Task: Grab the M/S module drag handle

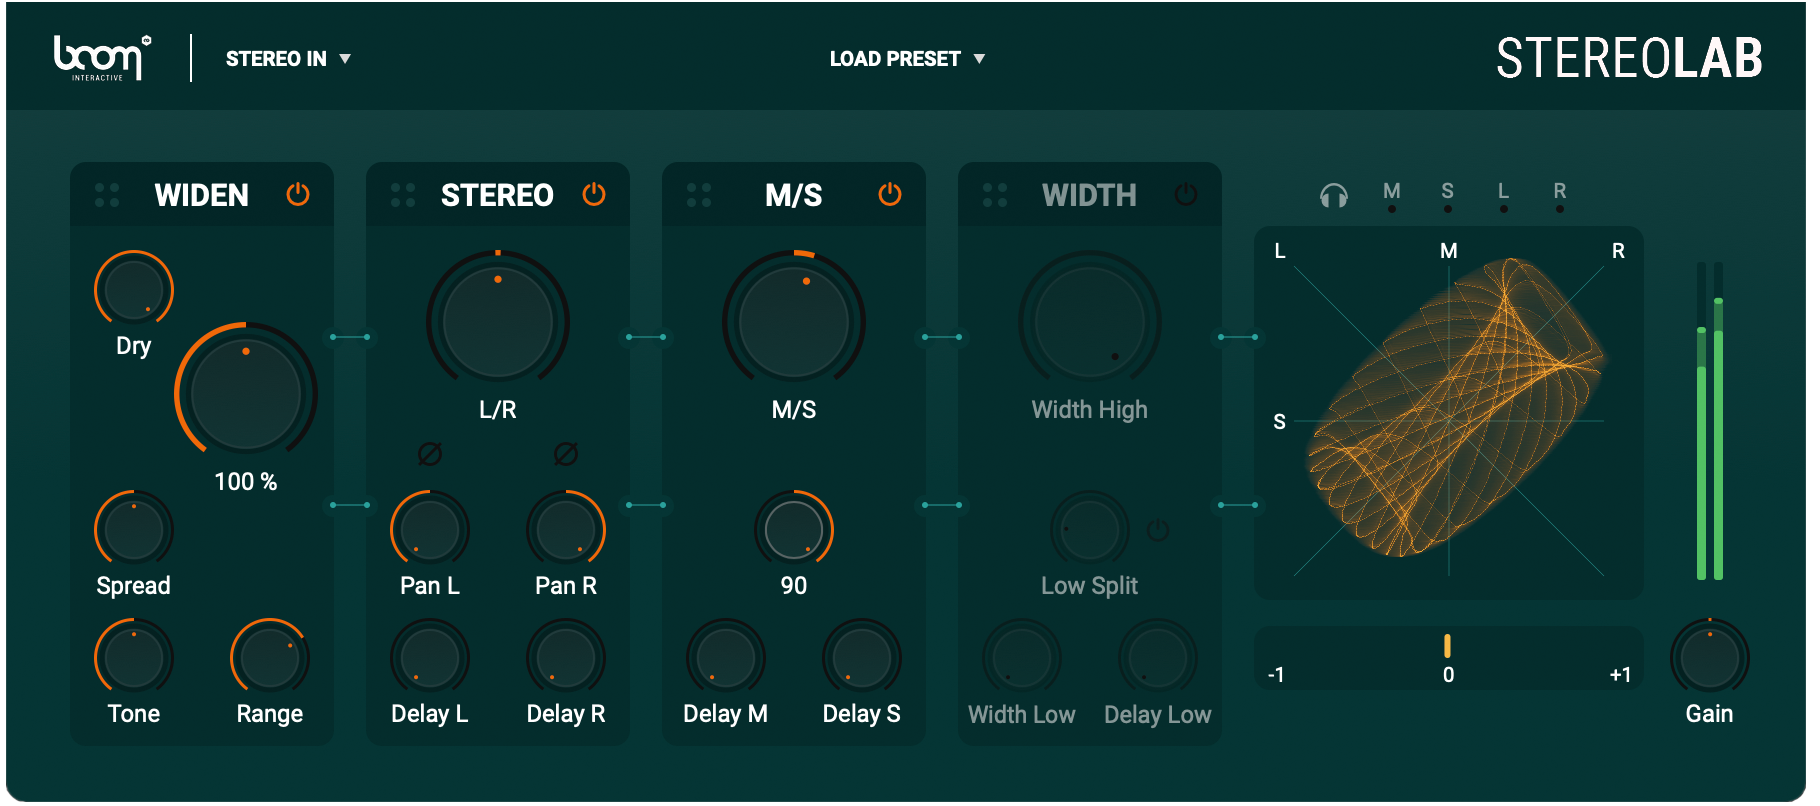Action: point(699,195)
